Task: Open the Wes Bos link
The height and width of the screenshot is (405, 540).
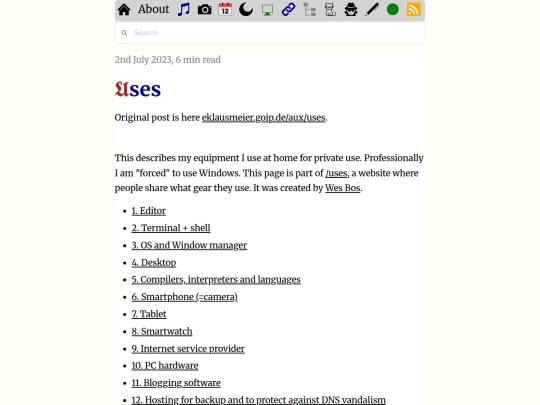Action: [x=343, y=188]
